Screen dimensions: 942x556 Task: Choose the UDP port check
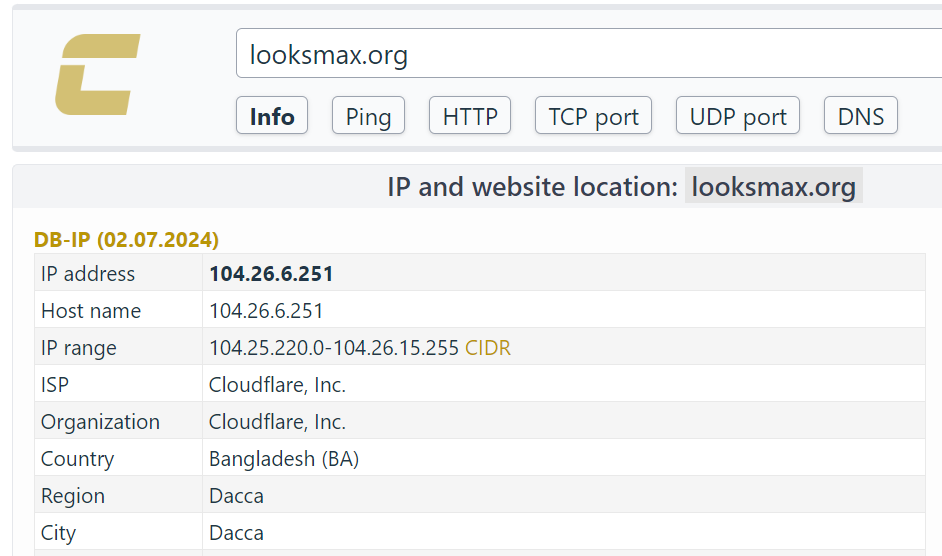[x=738, y=117]
